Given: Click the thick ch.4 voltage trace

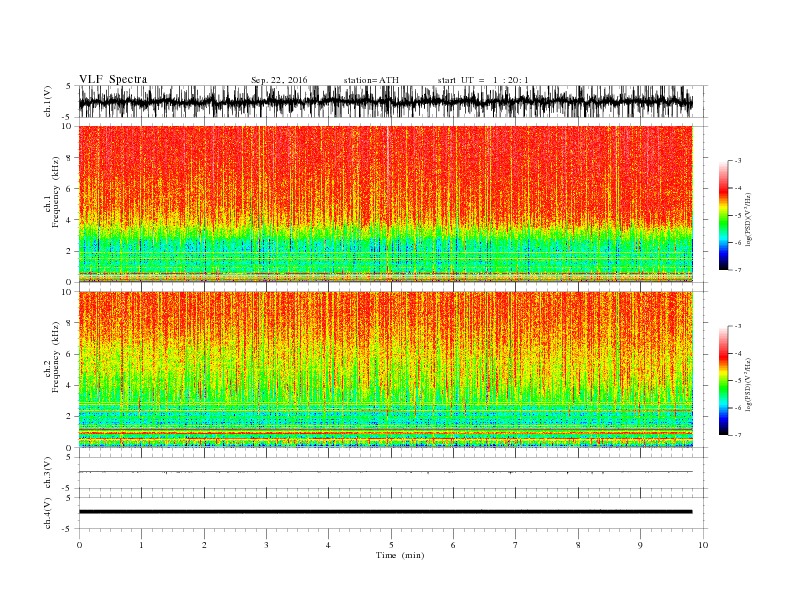Looking at the screenshot, I should (x=385, y=512).
